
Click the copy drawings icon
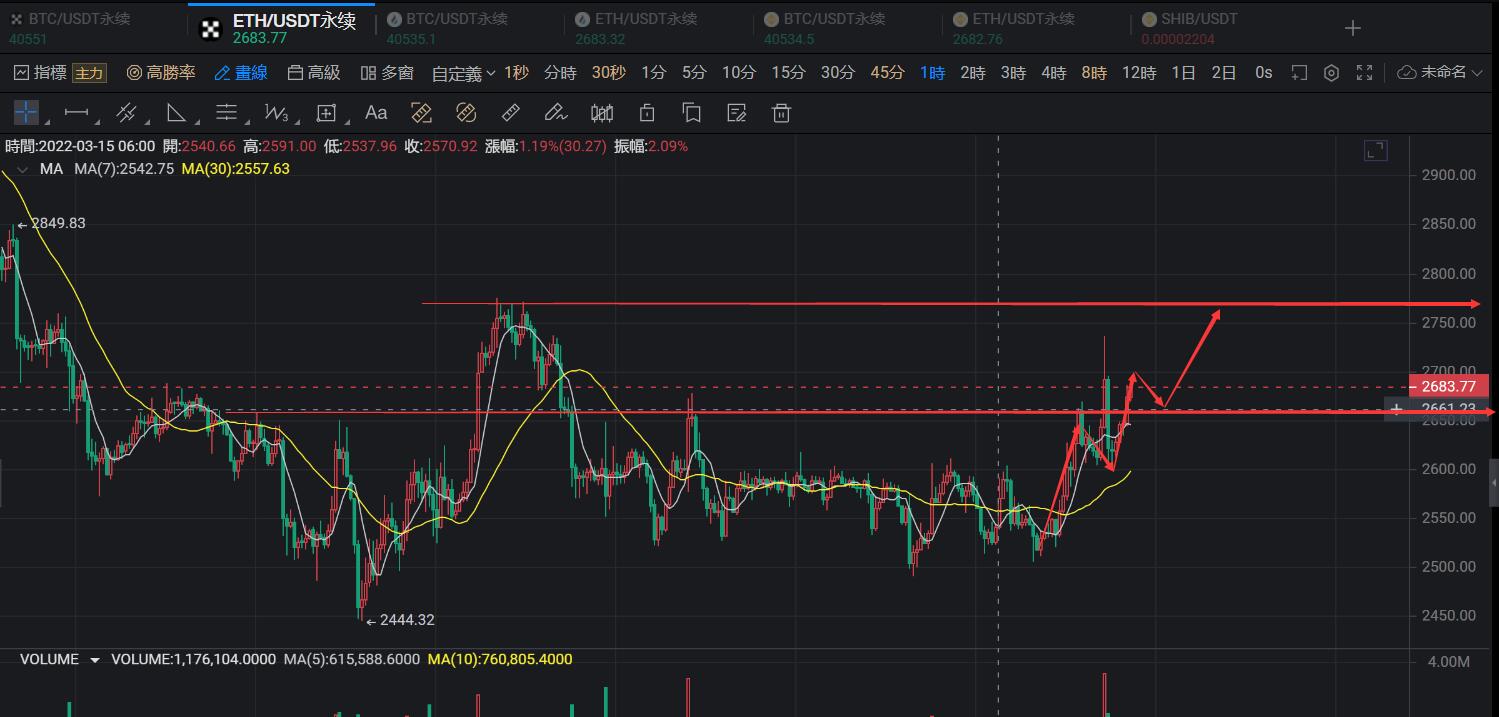(x=691, y=112)
